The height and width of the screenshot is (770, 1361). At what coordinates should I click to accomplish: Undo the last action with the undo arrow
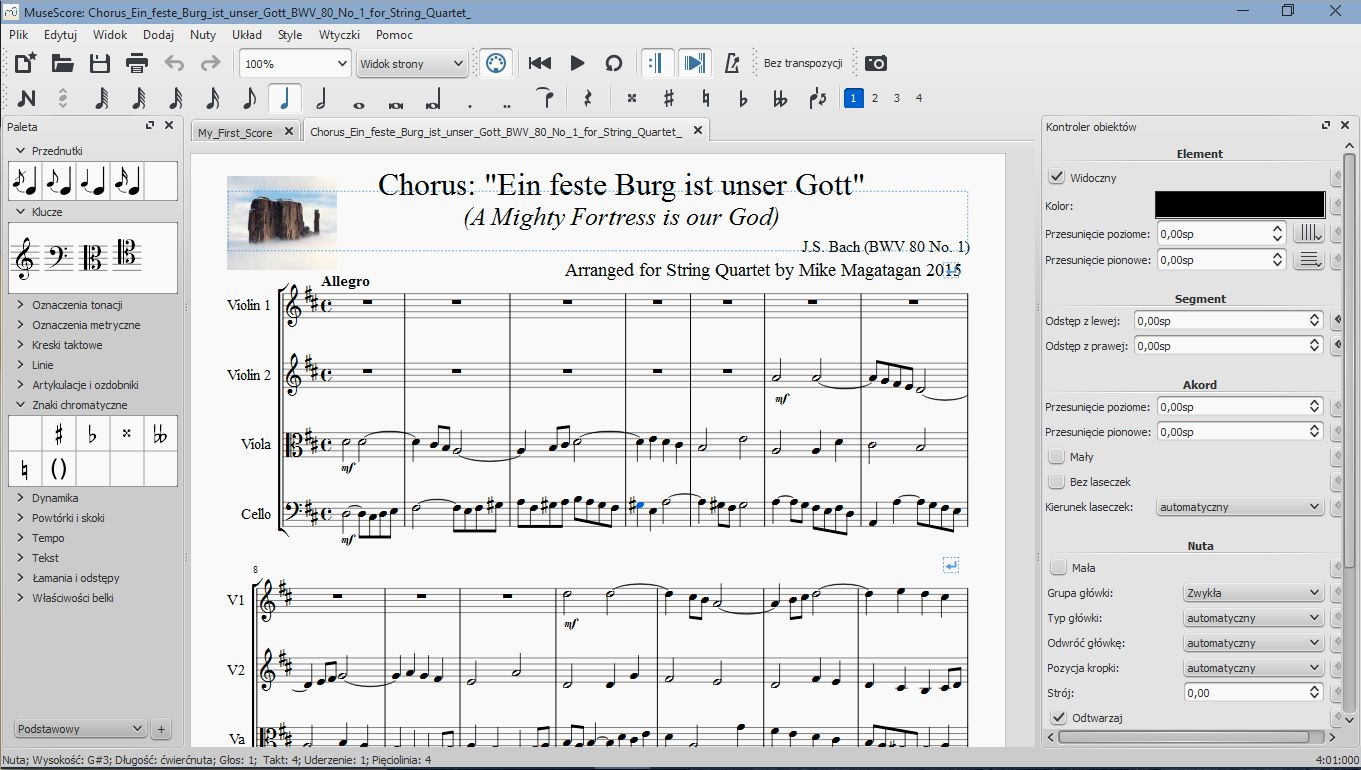point(174,63)
